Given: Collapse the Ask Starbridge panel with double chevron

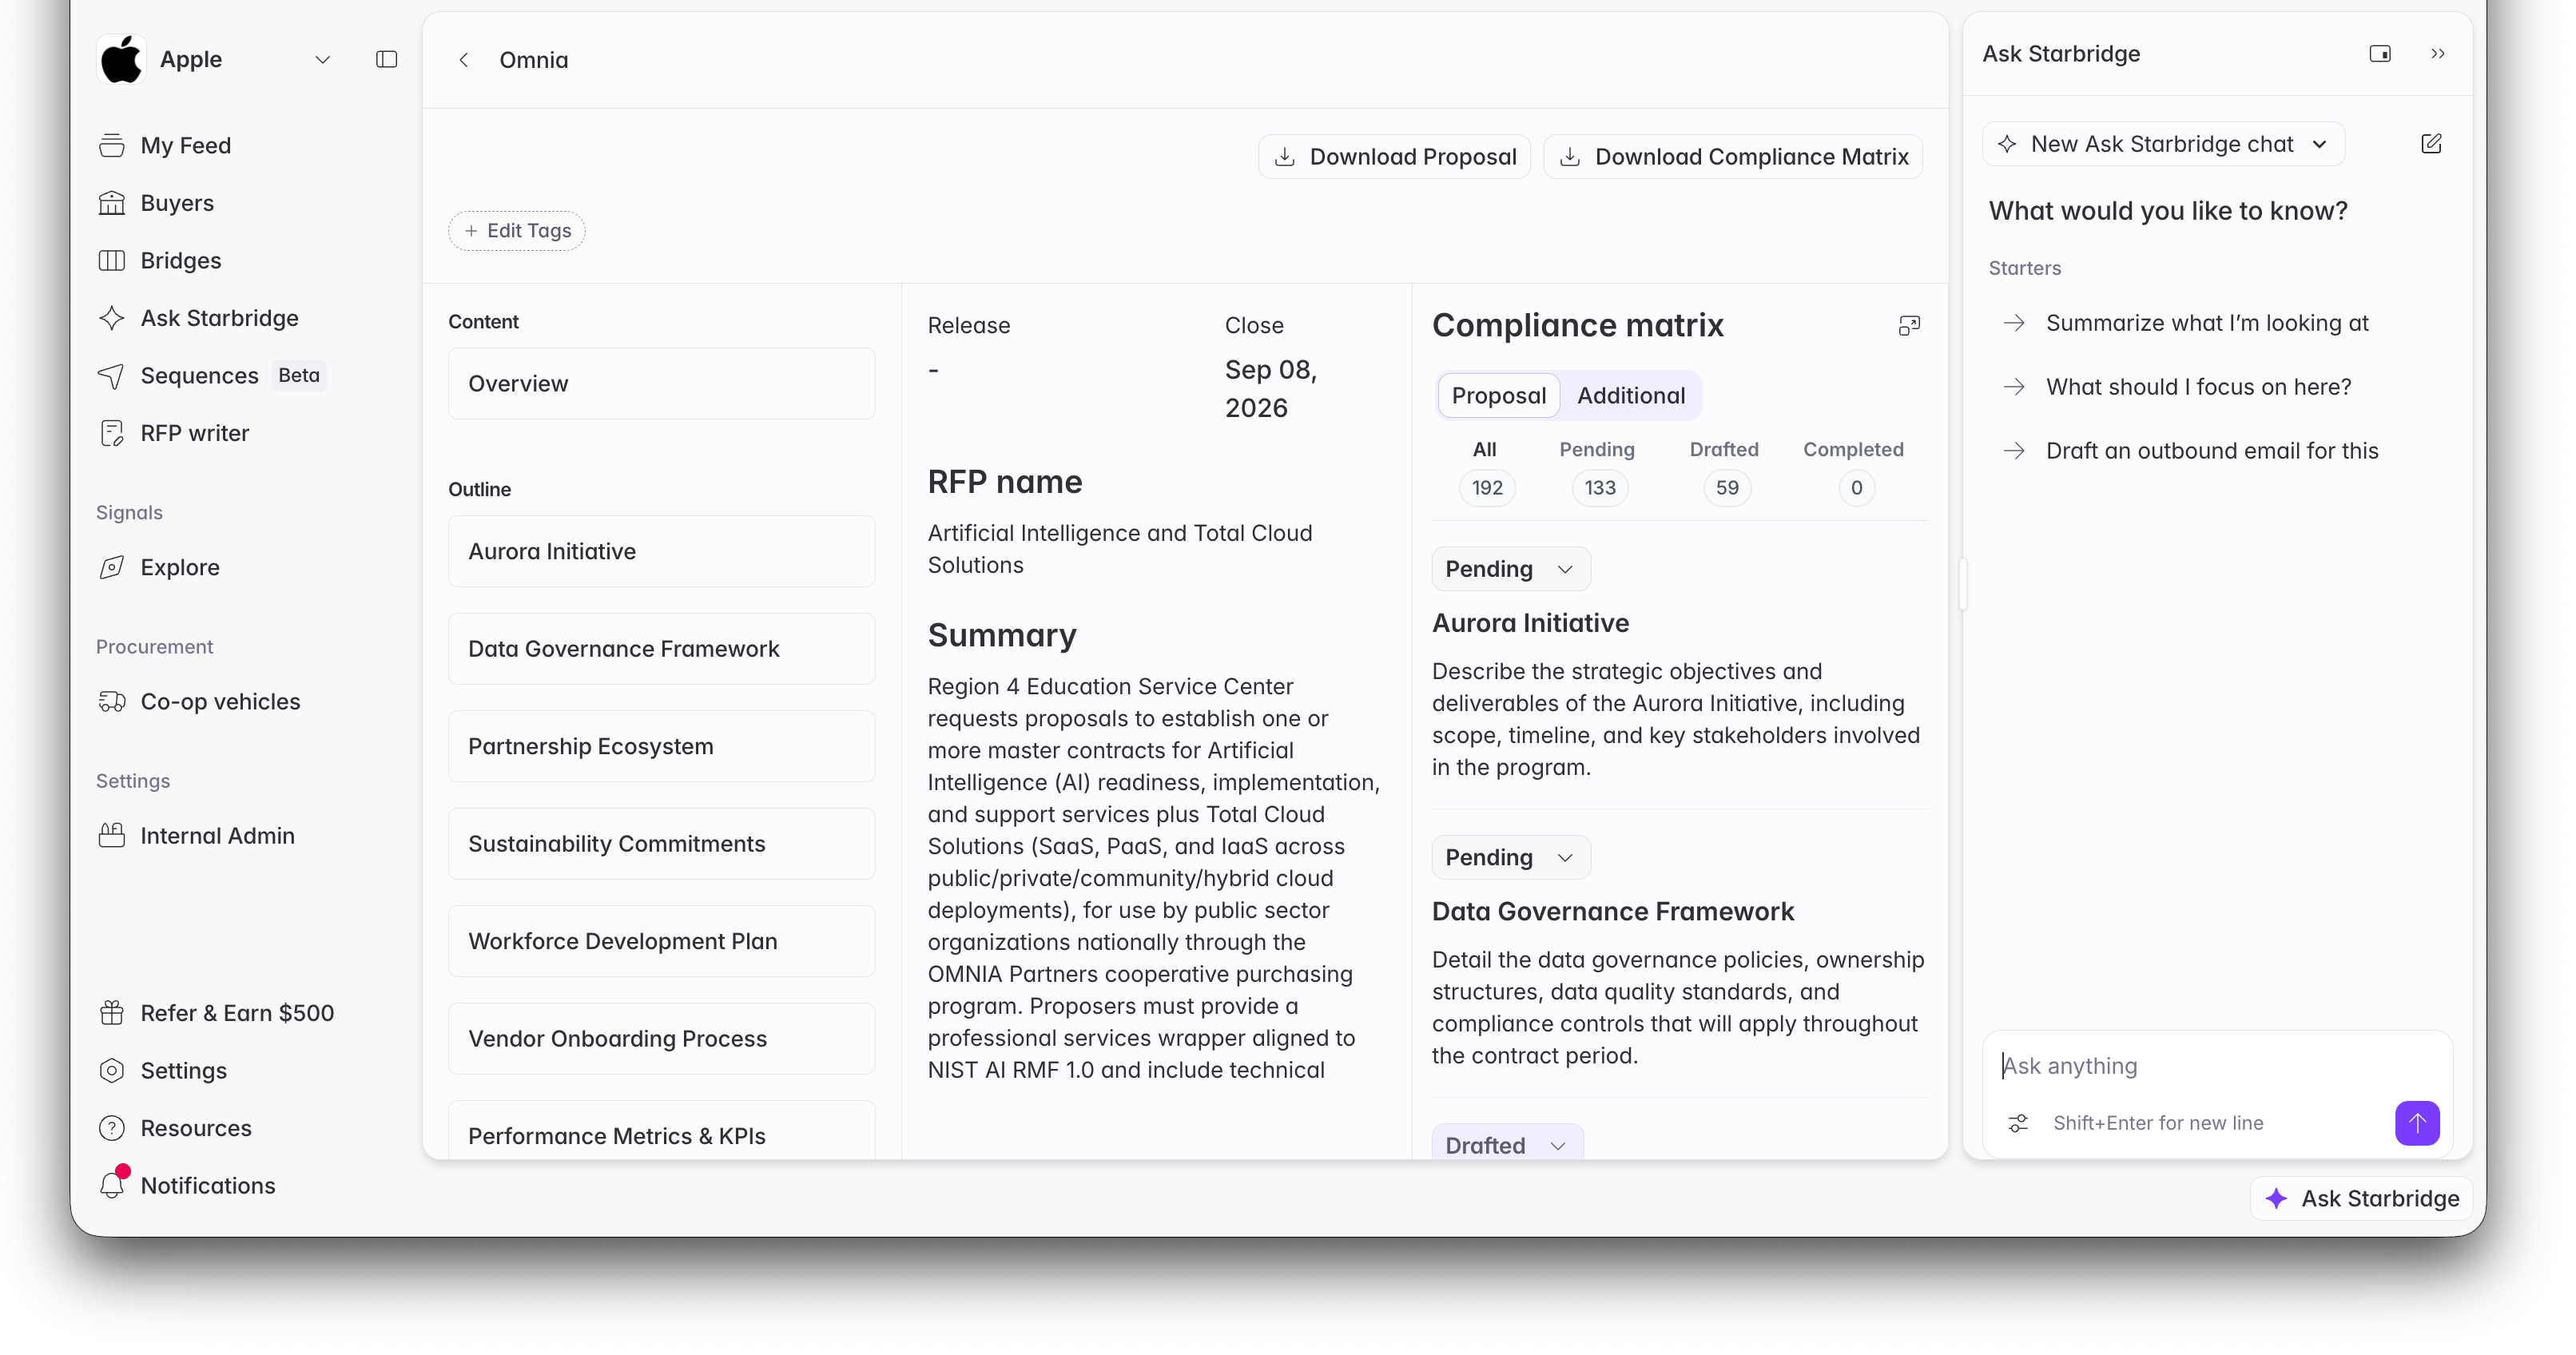Looking at the screenshot, I should (2438, 54).
